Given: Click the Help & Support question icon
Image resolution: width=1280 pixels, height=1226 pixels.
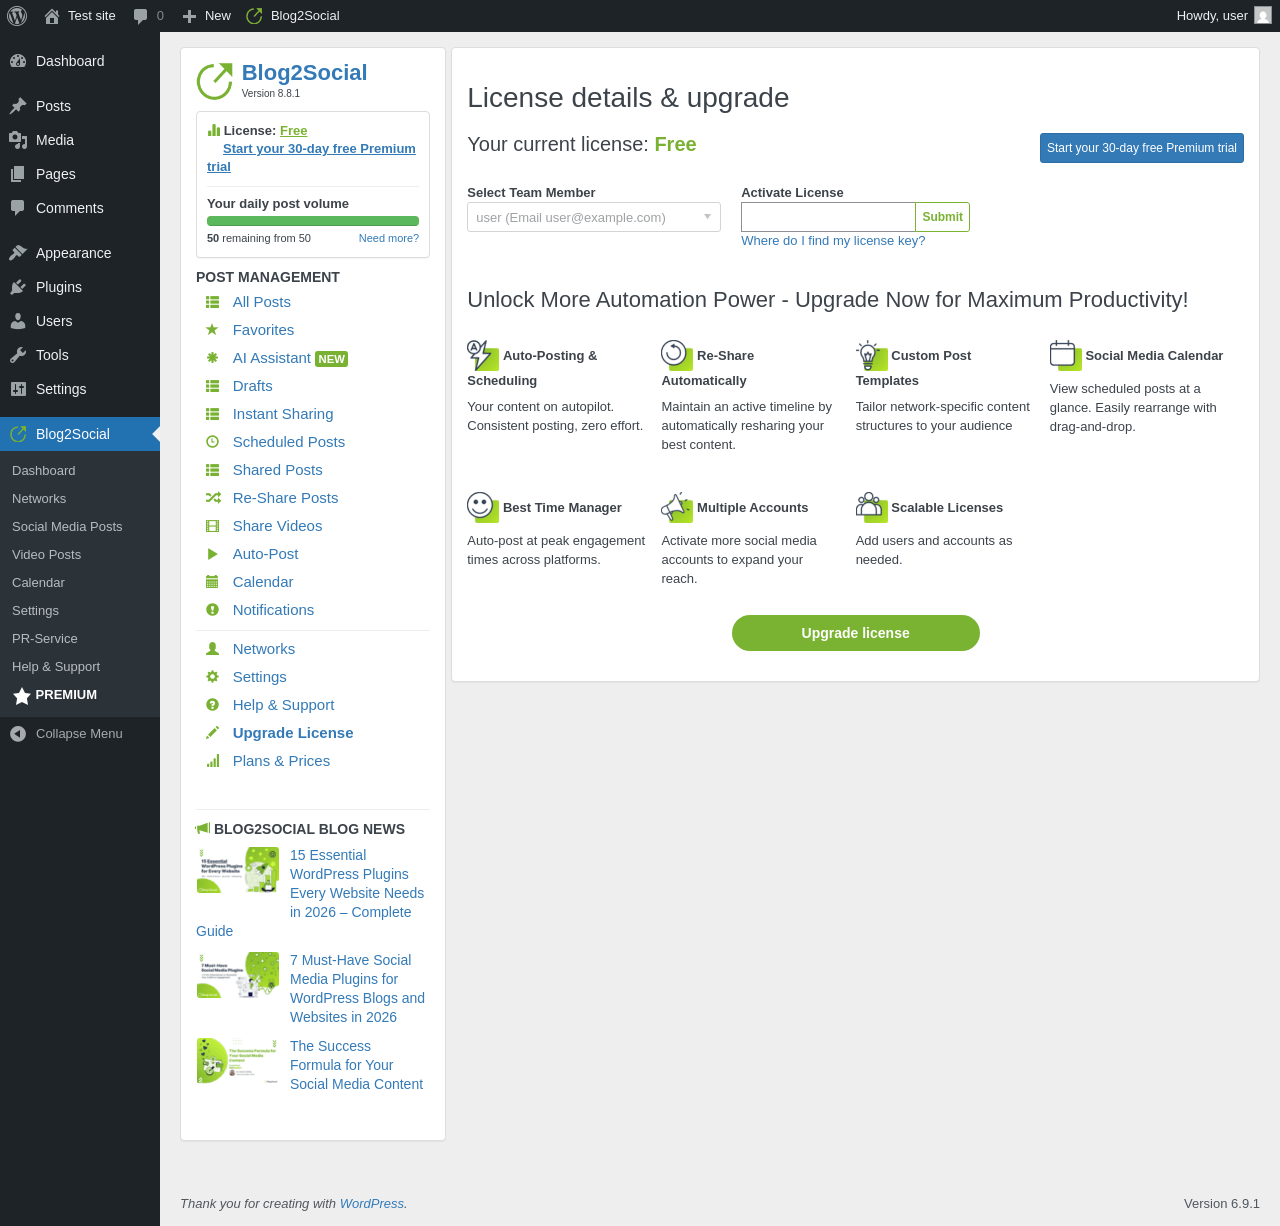Looking at the screenshot, I should click(x=212, y=705).
